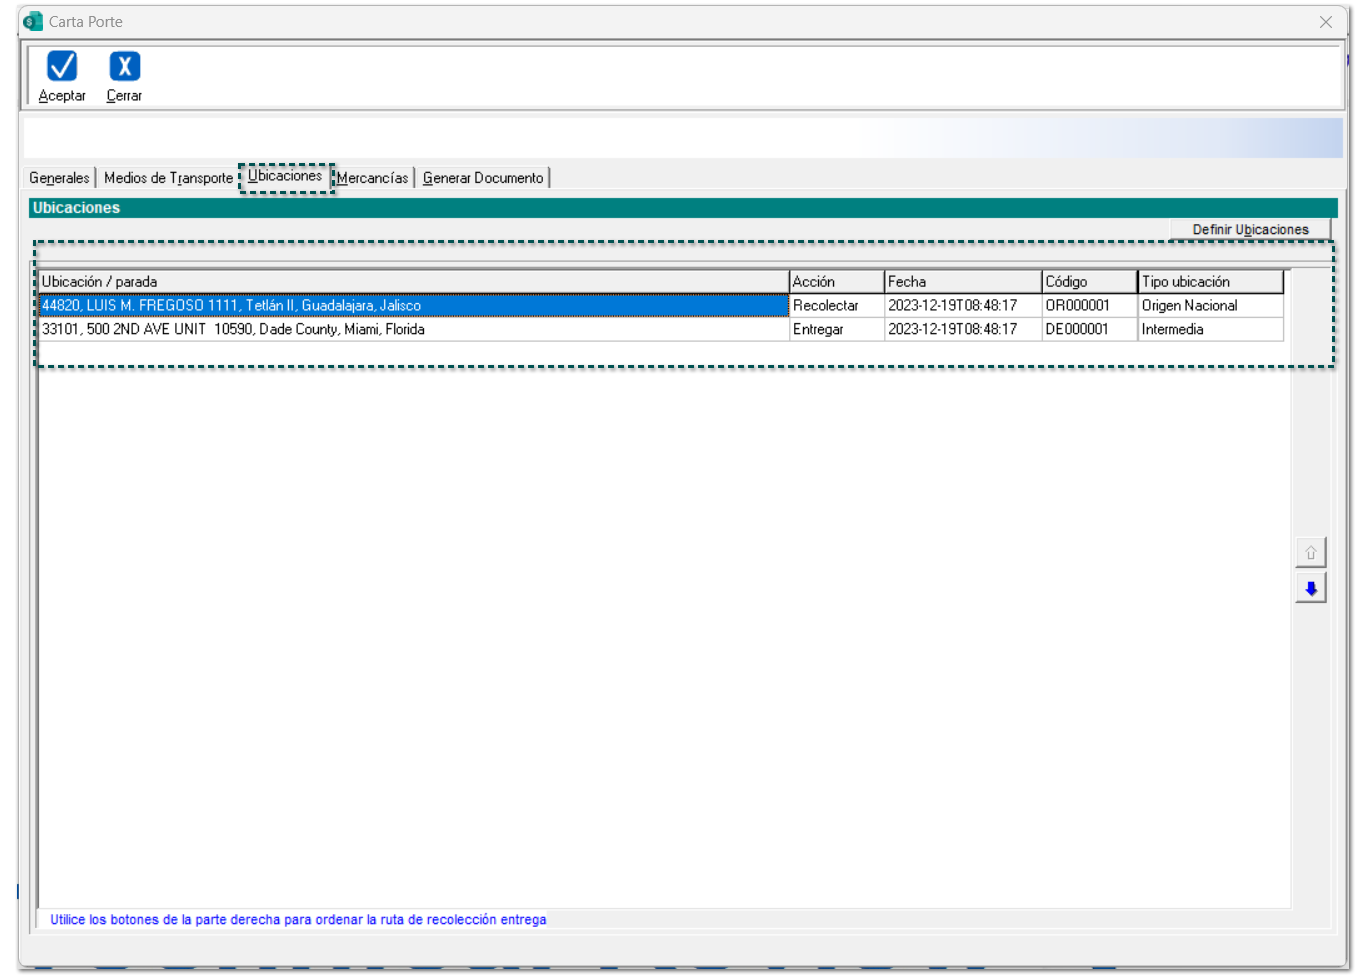Screen dimensions: 1358x978
Task: Move the selected location up with the arrow
Action: click(x=1310, y=553)
